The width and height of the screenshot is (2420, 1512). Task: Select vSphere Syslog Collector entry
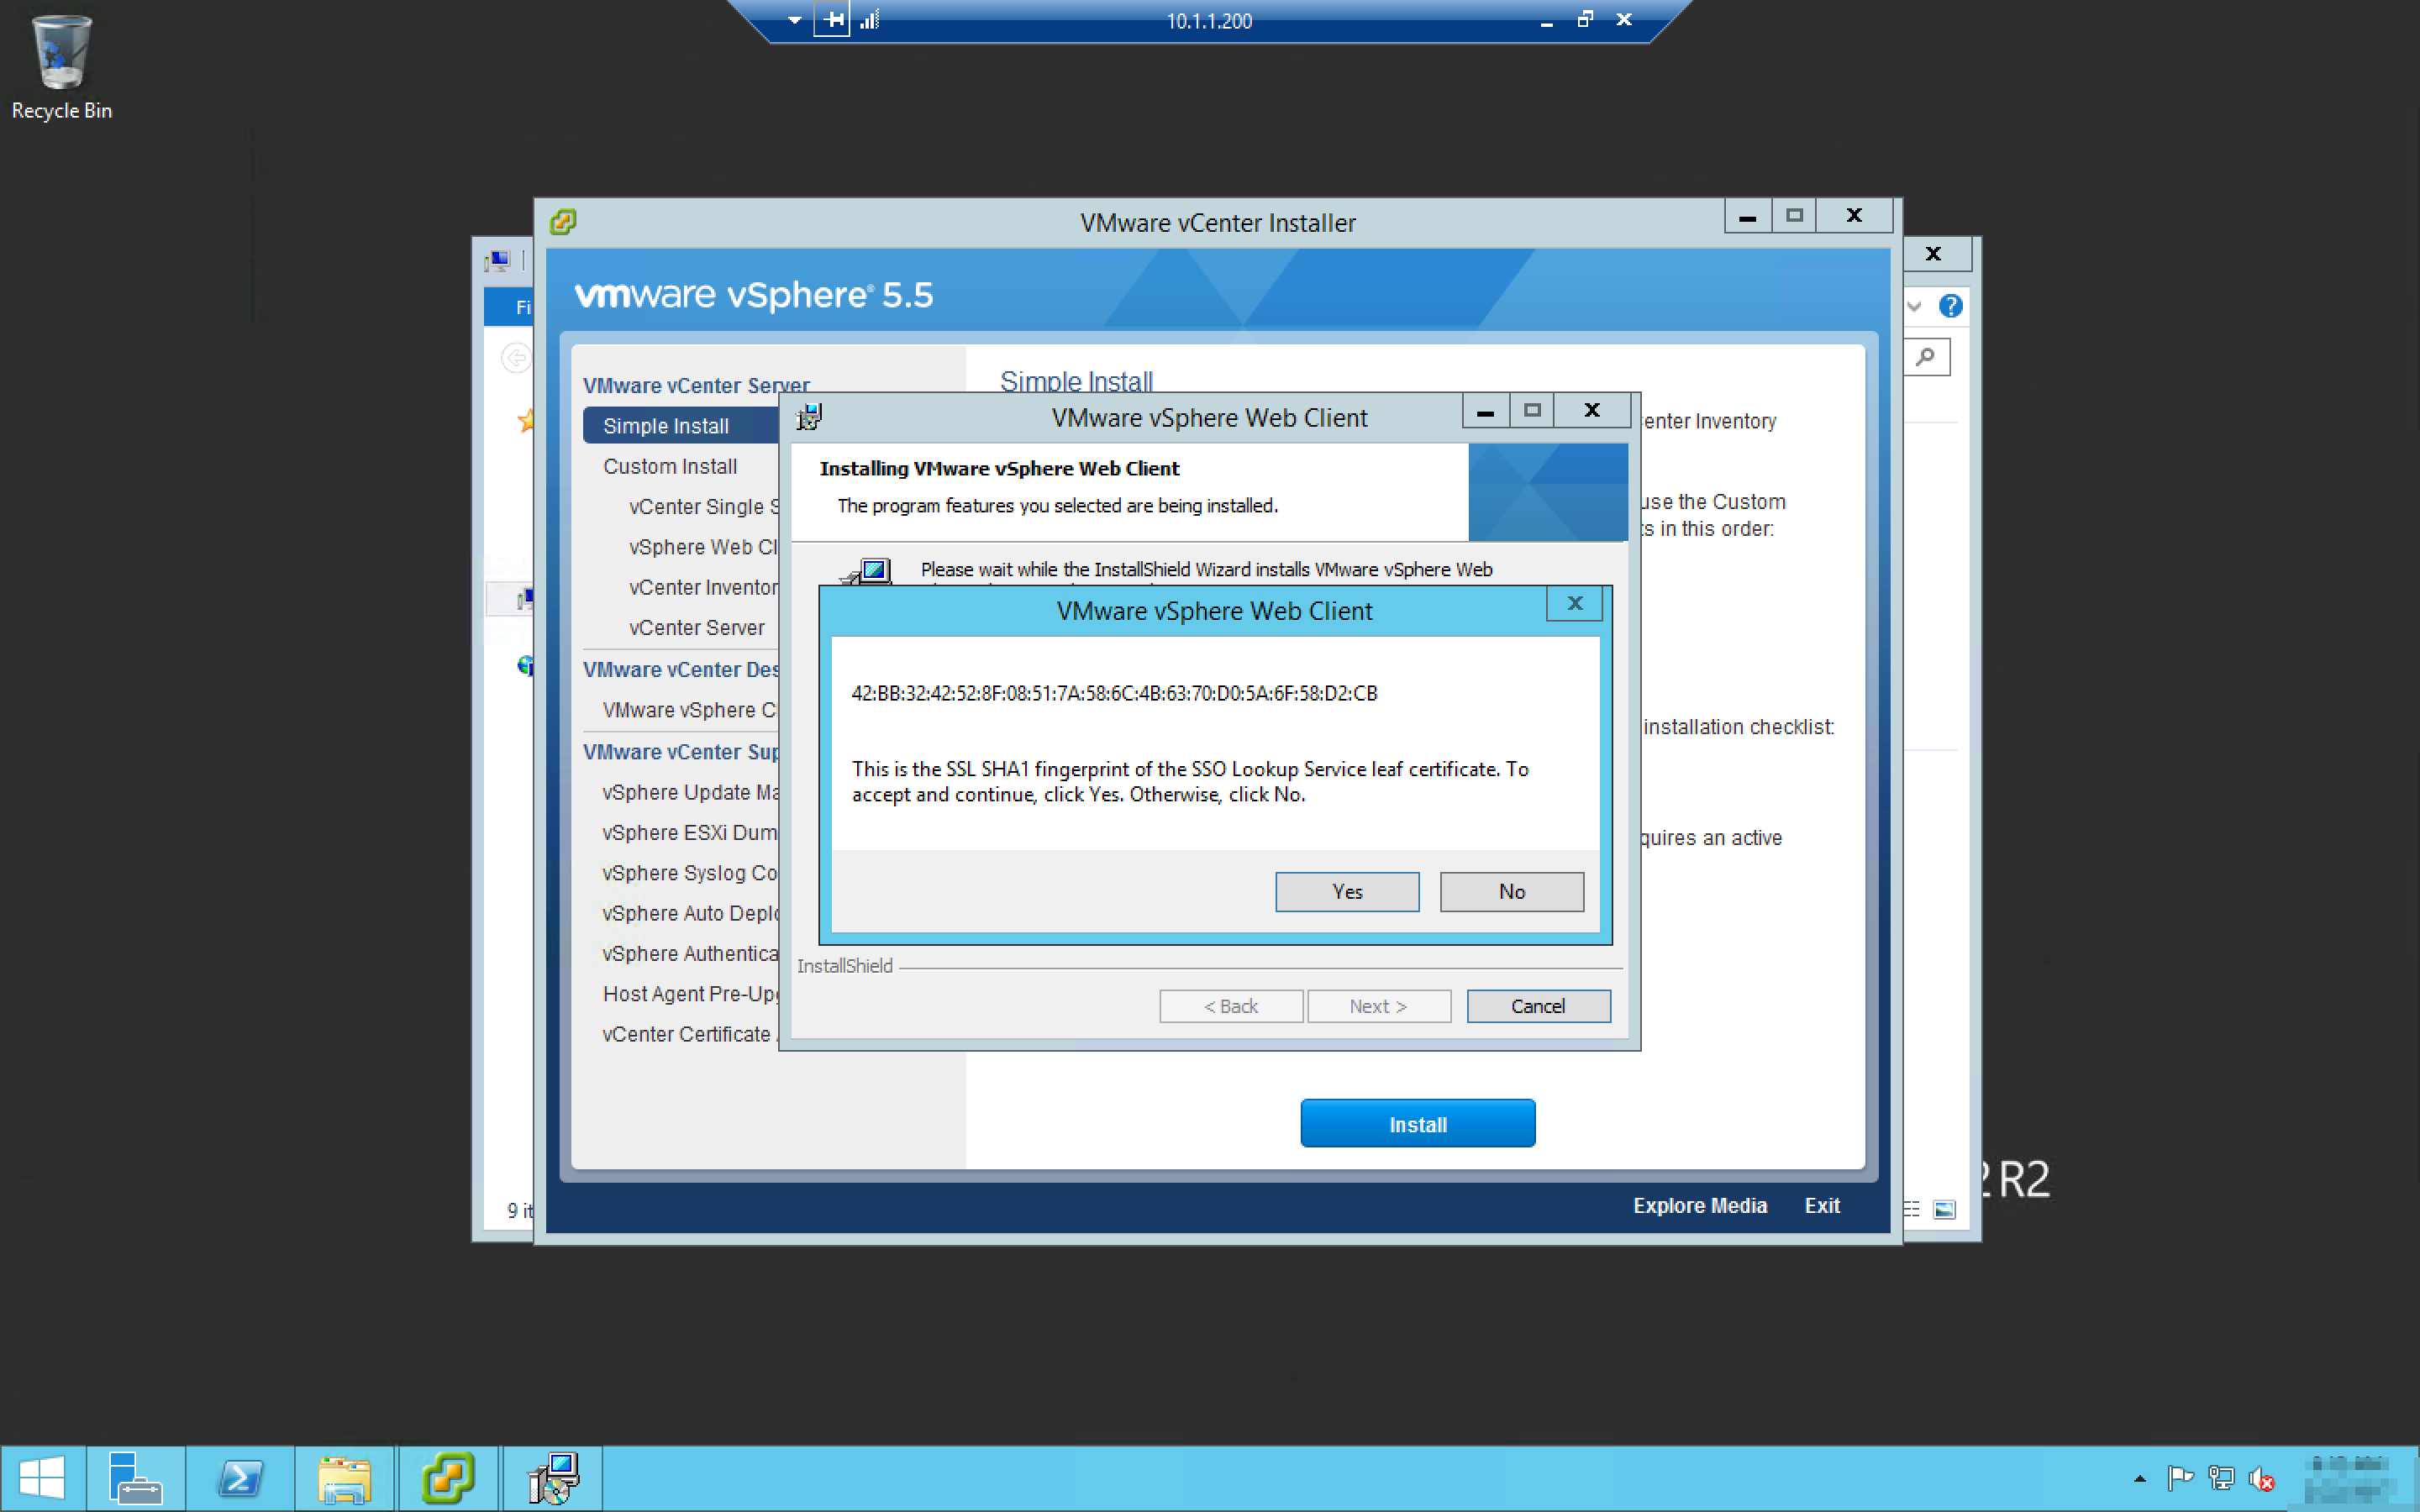pos(690,873)
